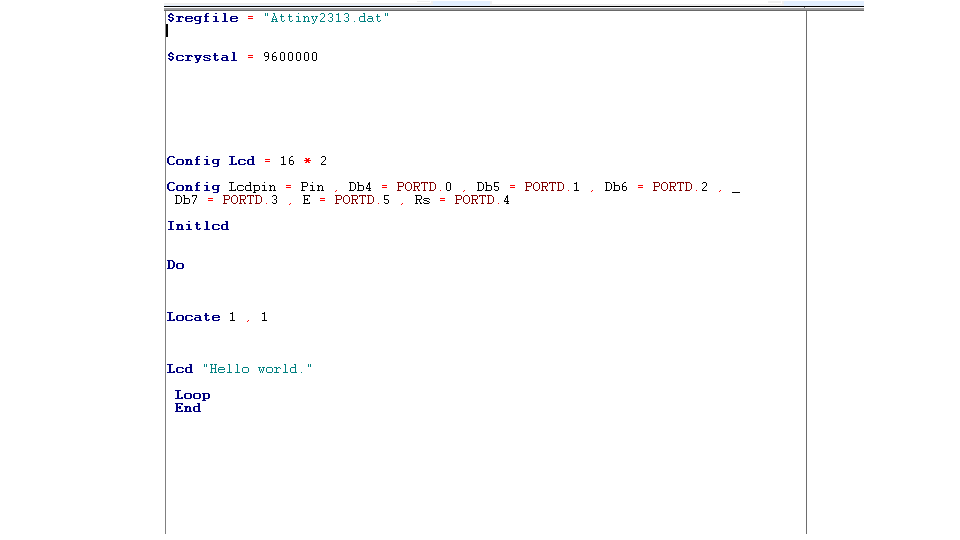The width and height of the screenshot is (960, 540).
Task: Click the $crystal directive keyword
Action: point(202,57)
